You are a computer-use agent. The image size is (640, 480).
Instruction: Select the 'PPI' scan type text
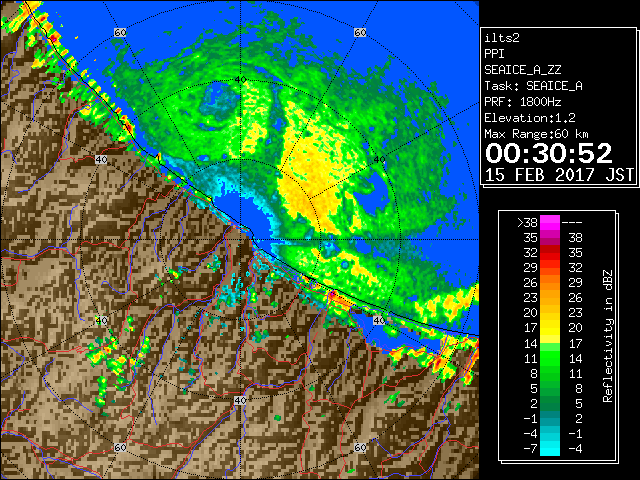[494, 54]
